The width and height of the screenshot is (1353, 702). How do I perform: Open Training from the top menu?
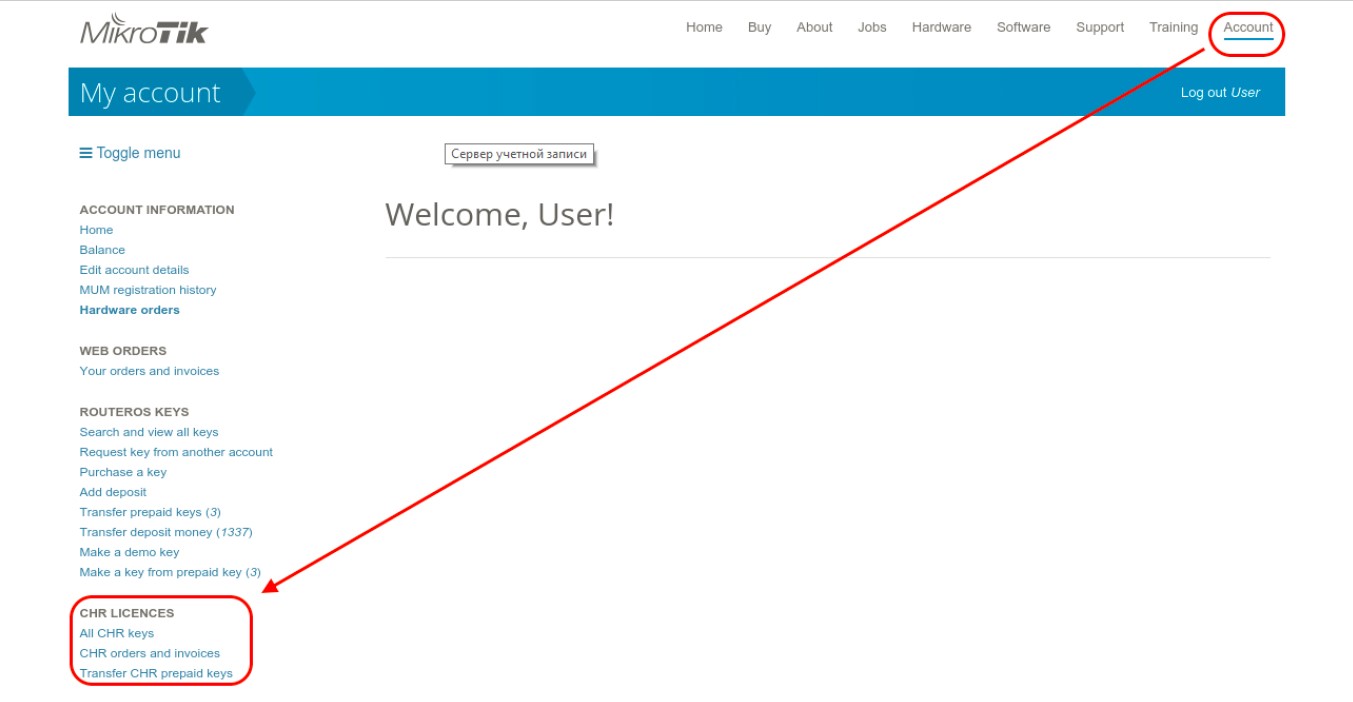tap(1173, 28)
